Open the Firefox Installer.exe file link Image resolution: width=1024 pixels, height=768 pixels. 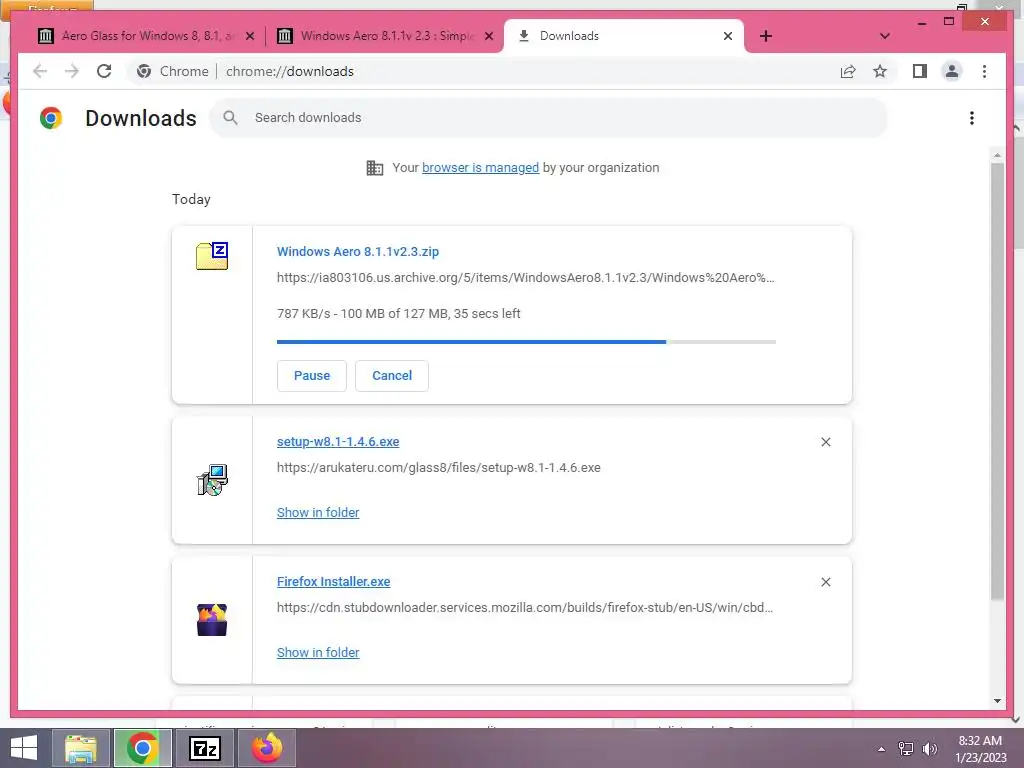click(x=334, y=581)
